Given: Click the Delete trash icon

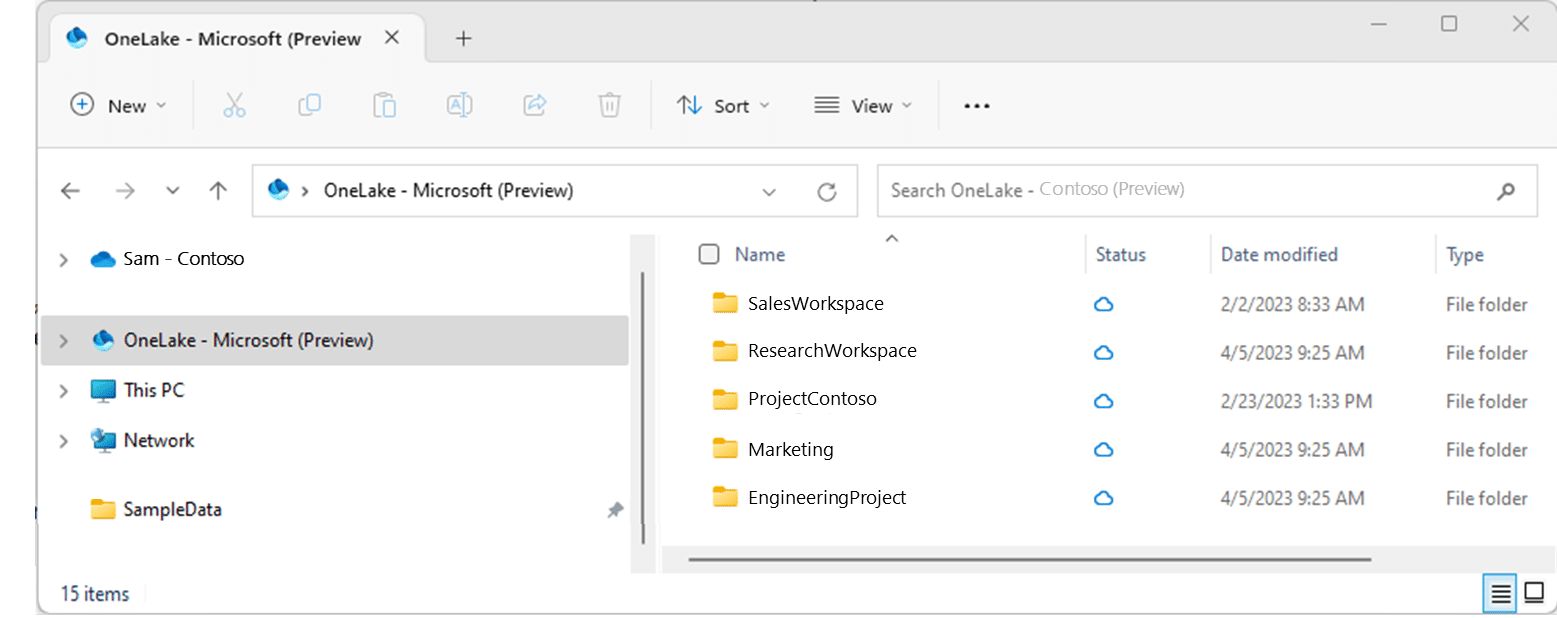Looking at the screenshot, I should (x=609, y=105).
